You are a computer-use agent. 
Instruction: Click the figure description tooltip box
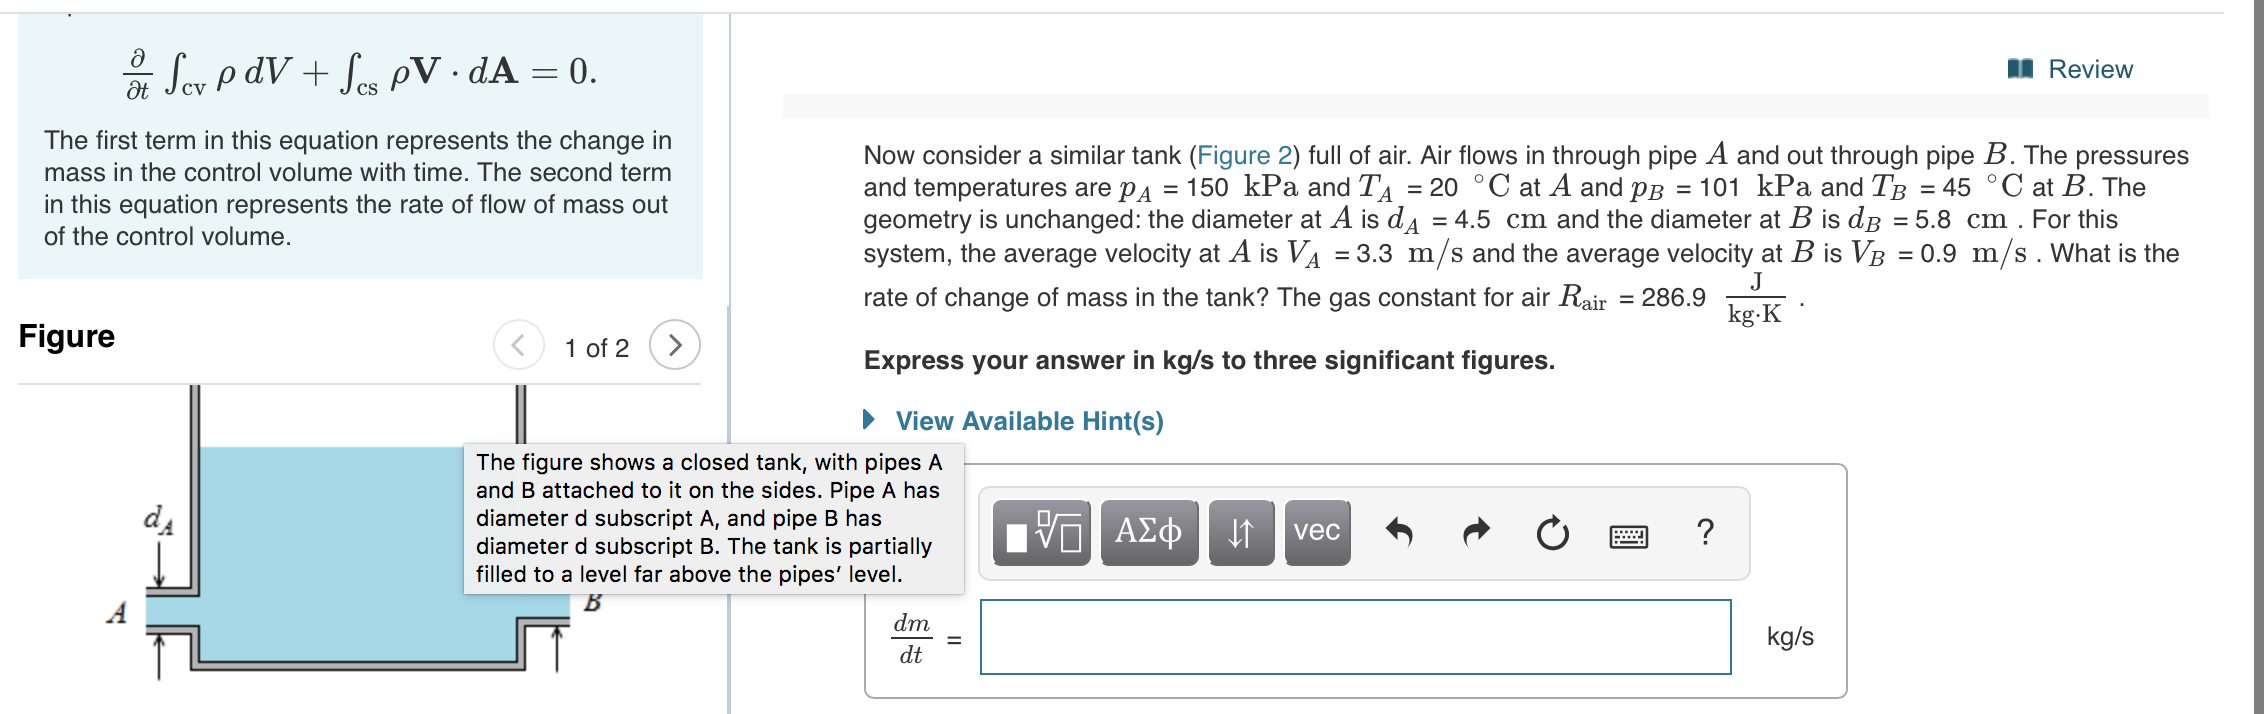(713, 518)
